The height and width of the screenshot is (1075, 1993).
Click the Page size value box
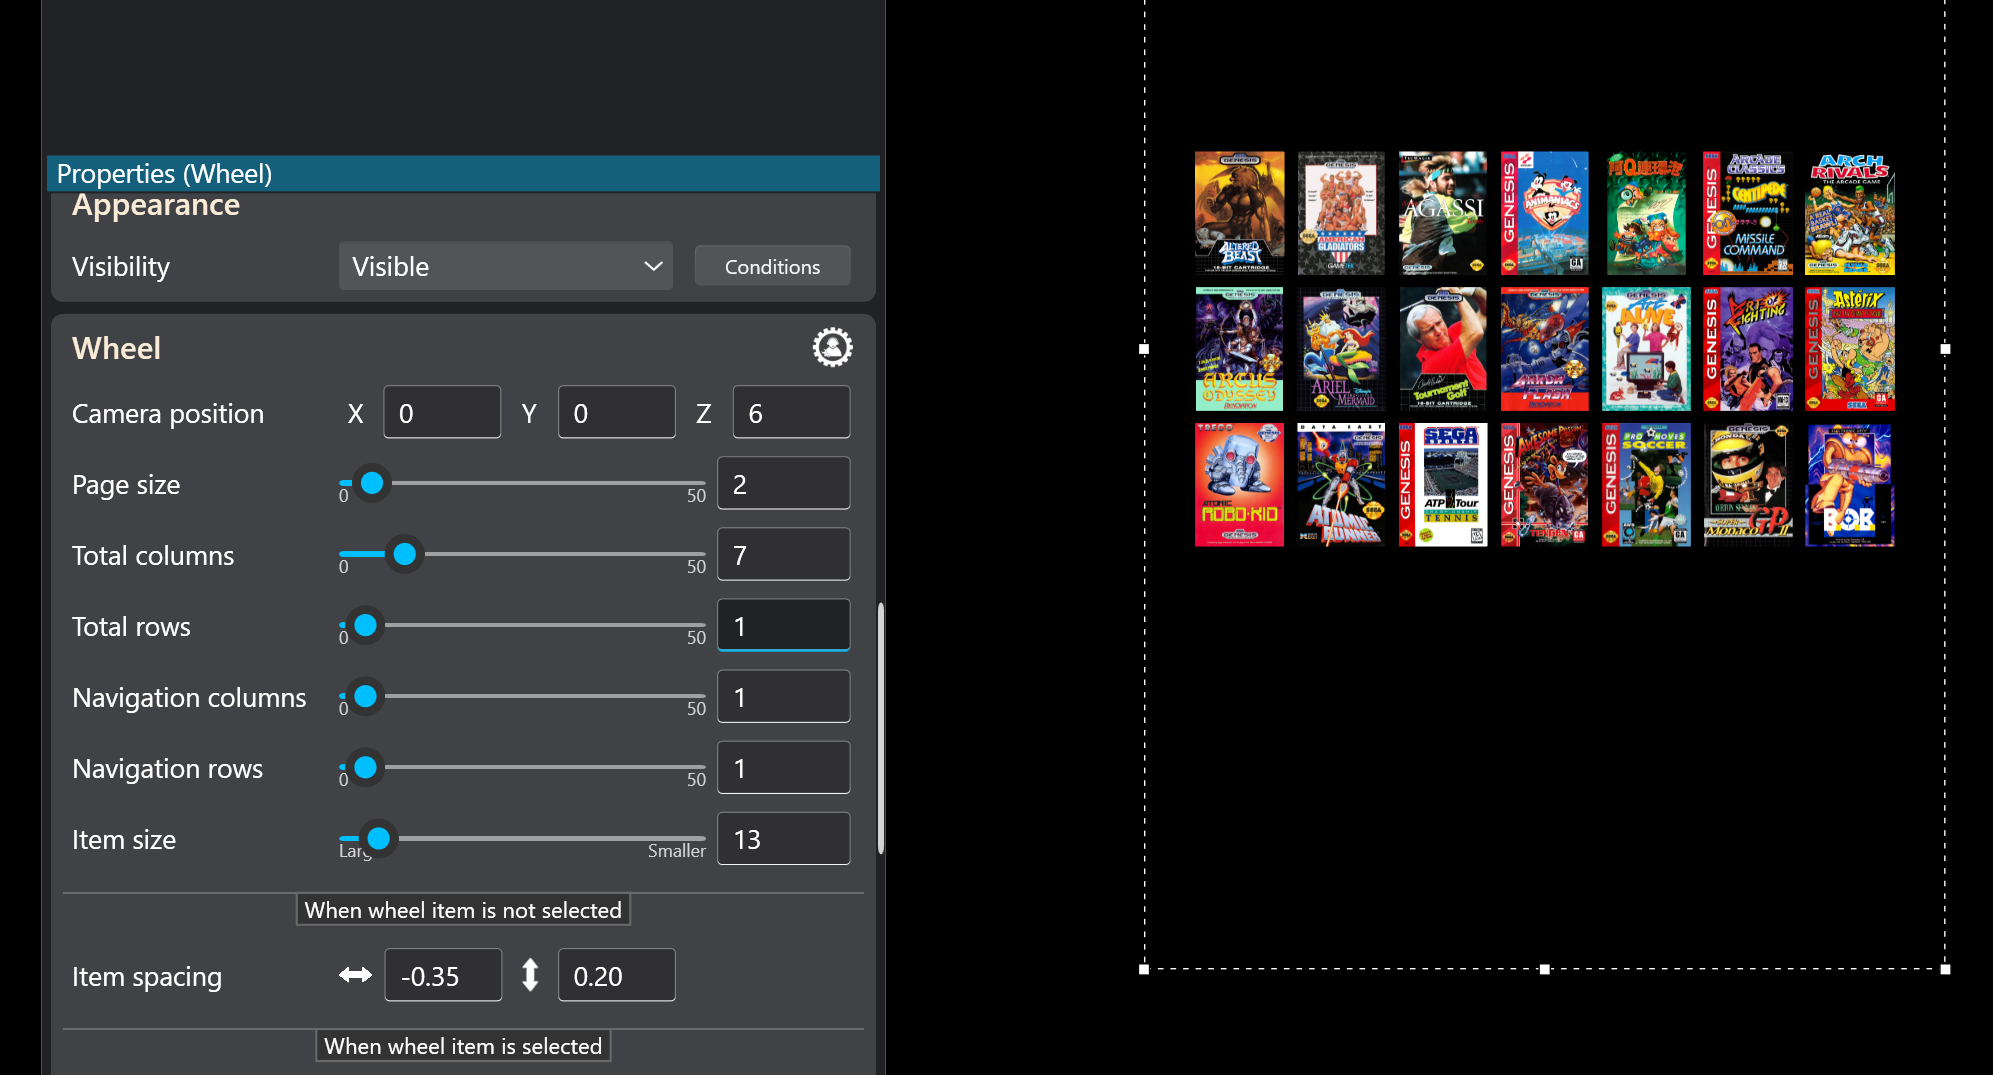click(x=784, y=484)
